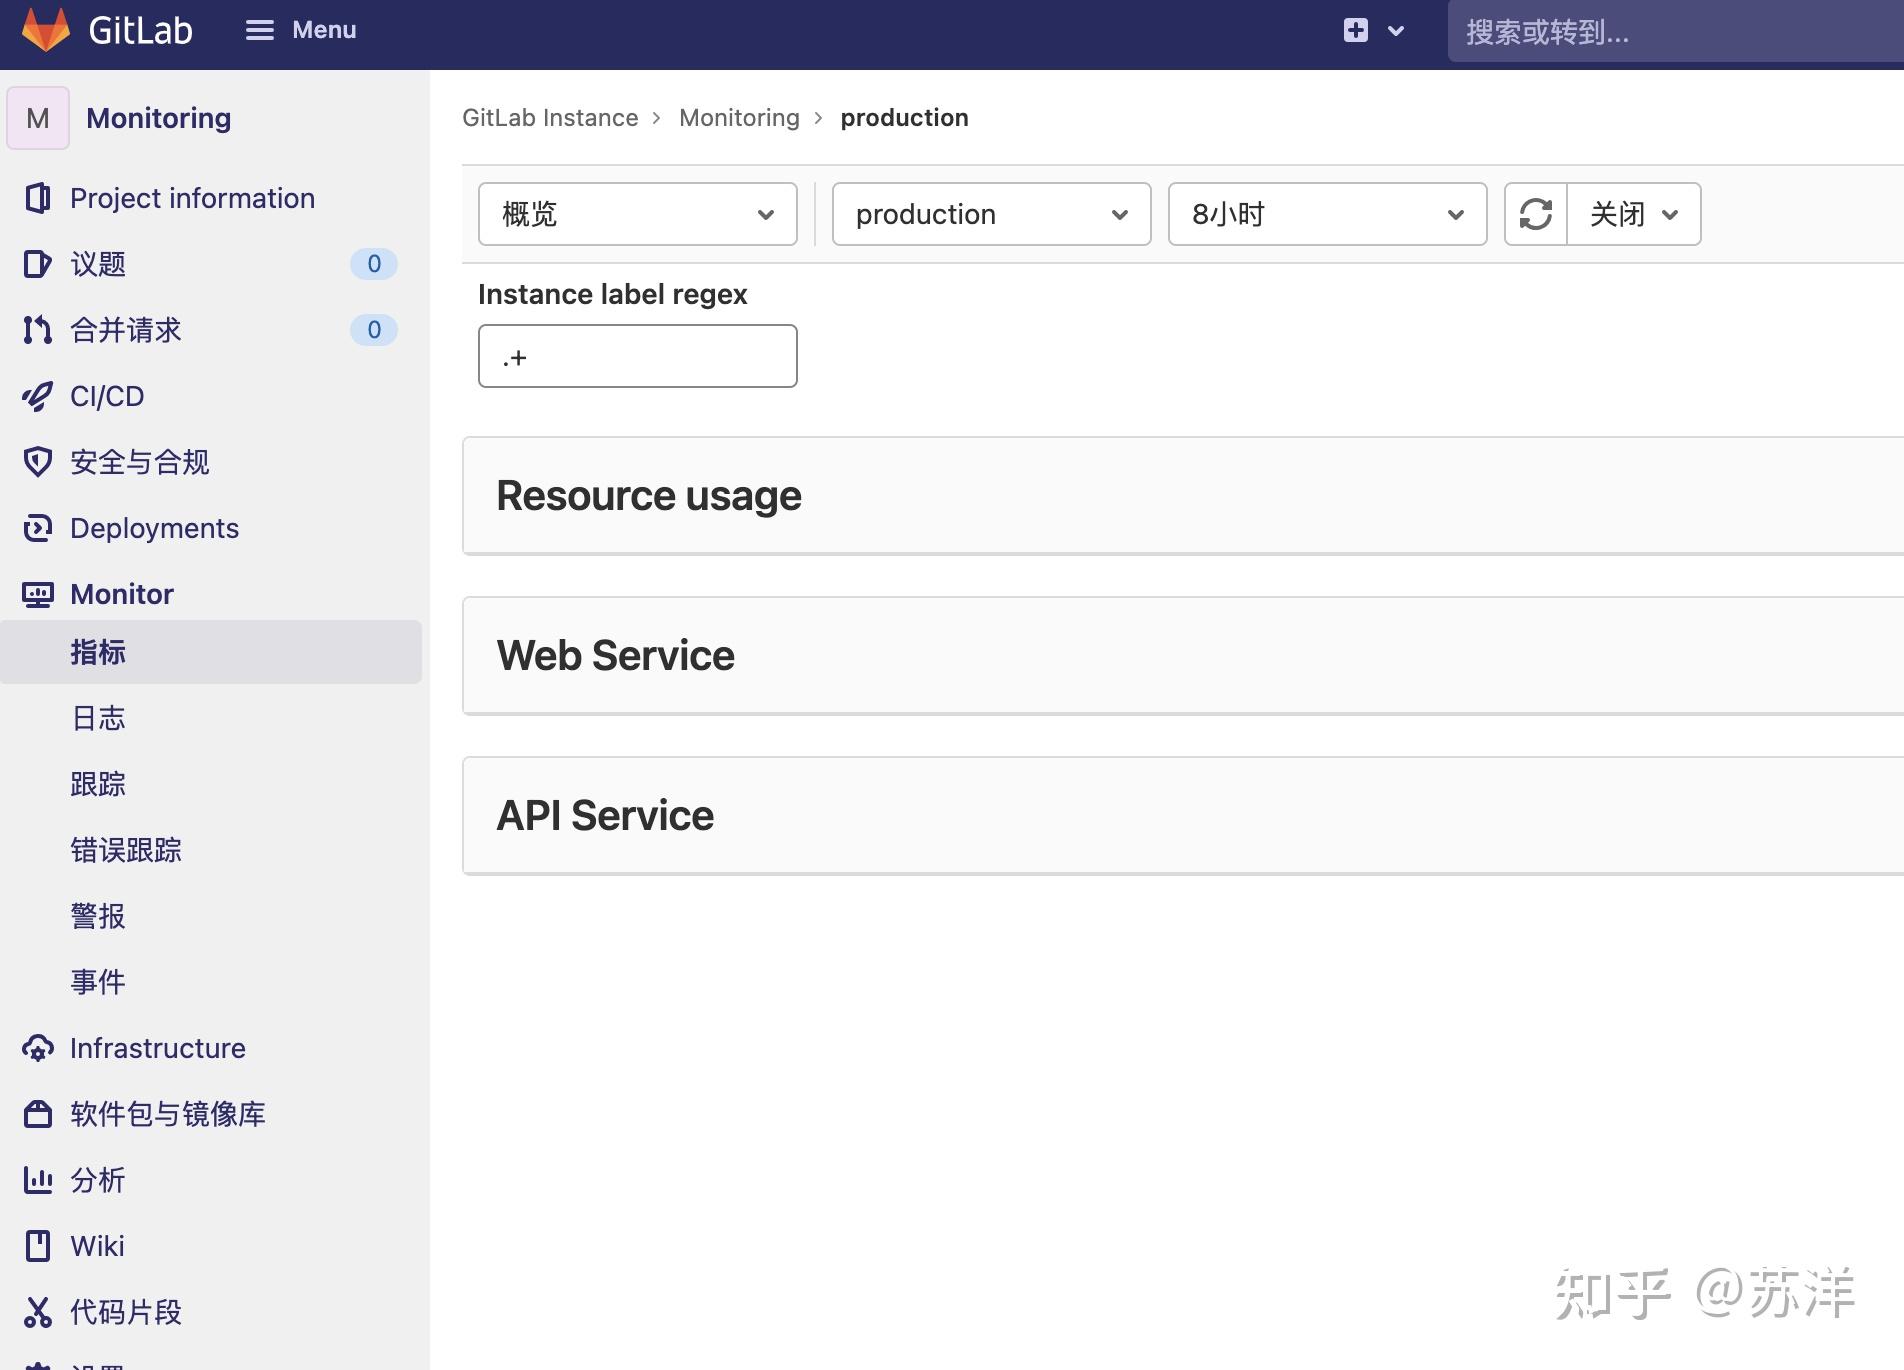The height and width of the screenshot is (1370, 1904).
Task: Open Deployments from the sidebar
Action: (154, 528)
